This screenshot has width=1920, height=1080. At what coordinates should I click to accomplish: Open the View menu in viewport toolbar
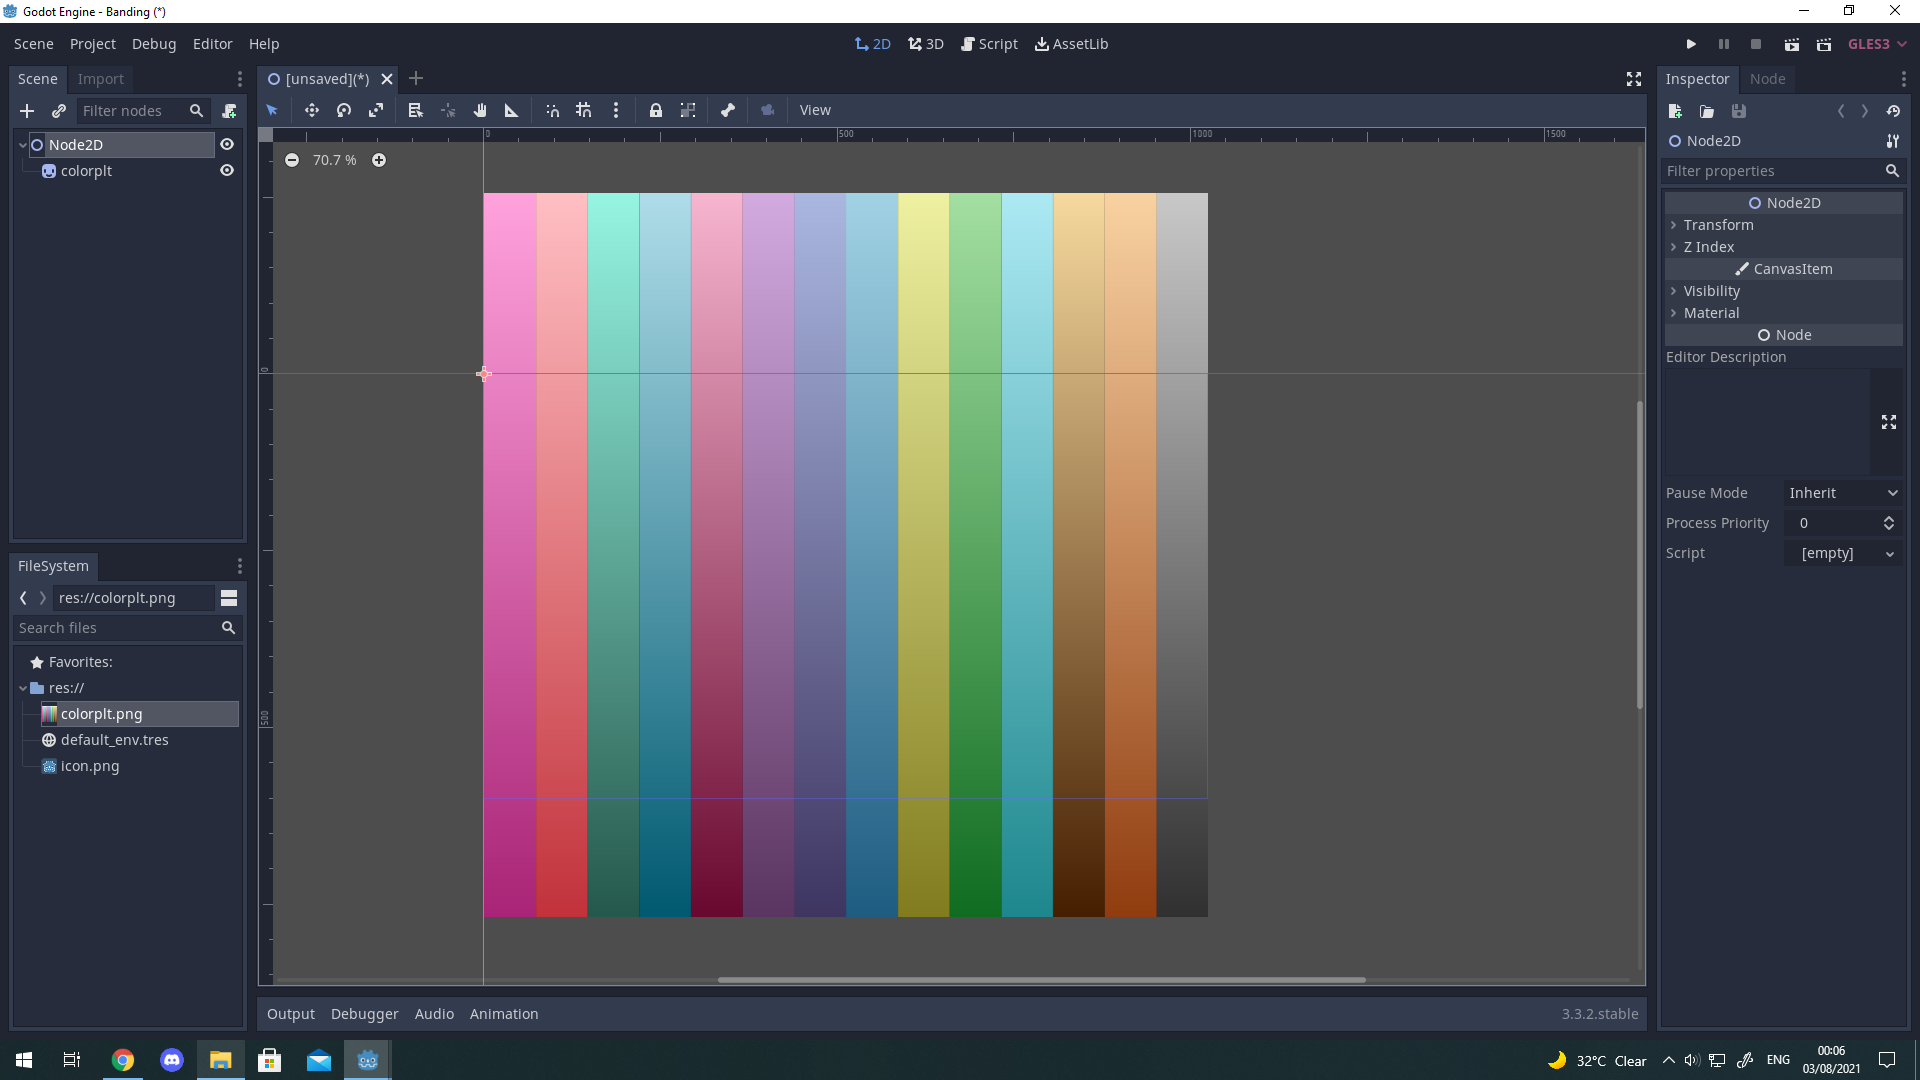(815, 110)
